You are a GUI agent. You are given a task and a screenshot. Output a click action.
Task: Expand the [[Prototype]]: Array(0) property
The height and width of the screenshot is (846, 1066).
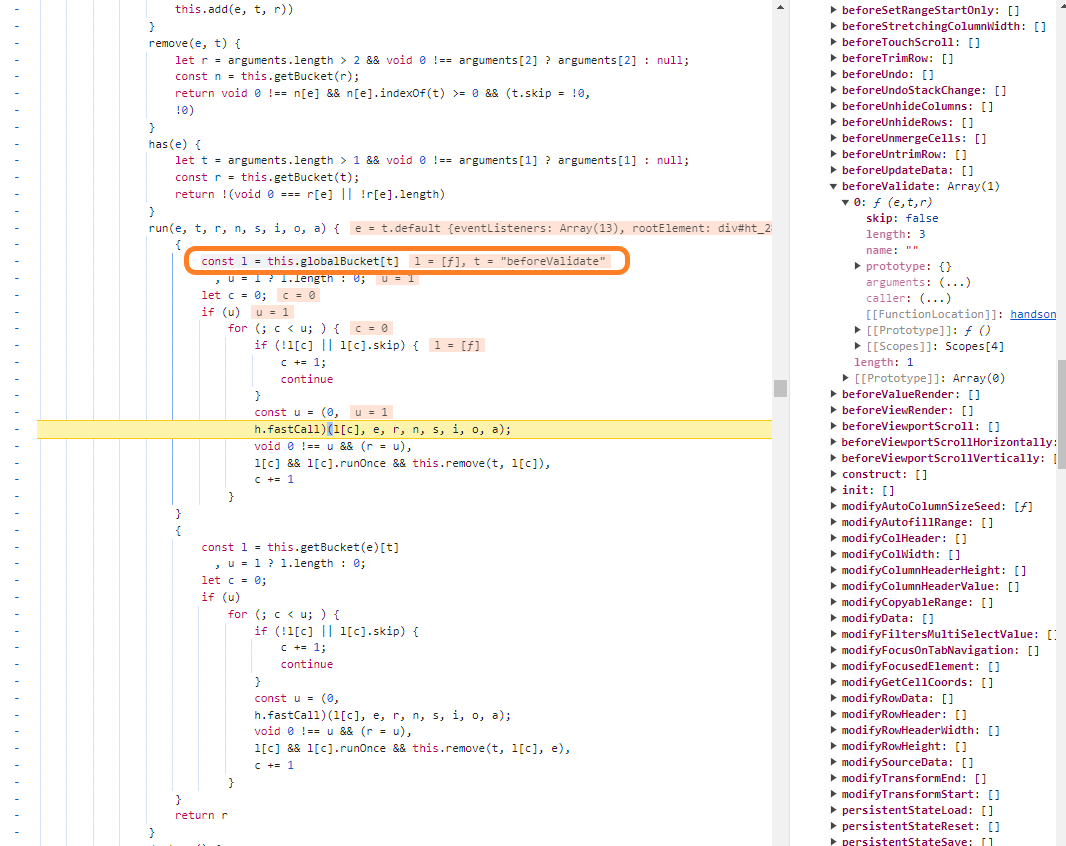tap(846, 378)
